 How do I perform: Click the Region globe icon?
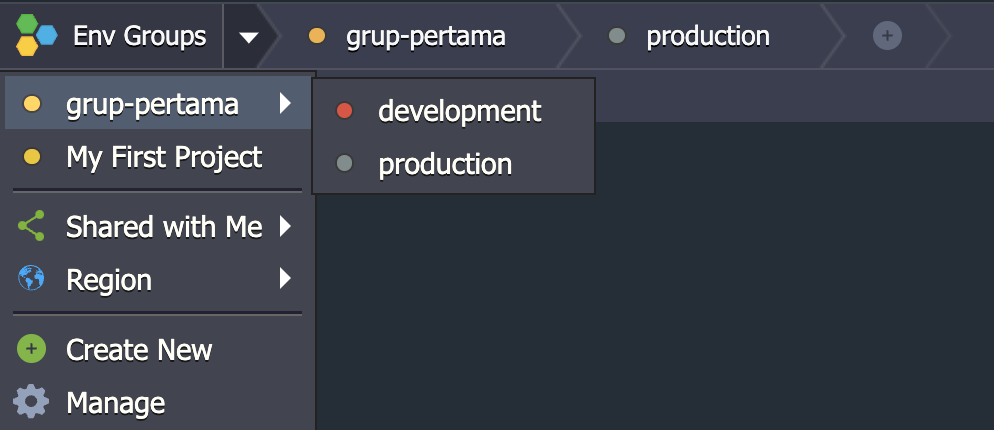point(31,278)
